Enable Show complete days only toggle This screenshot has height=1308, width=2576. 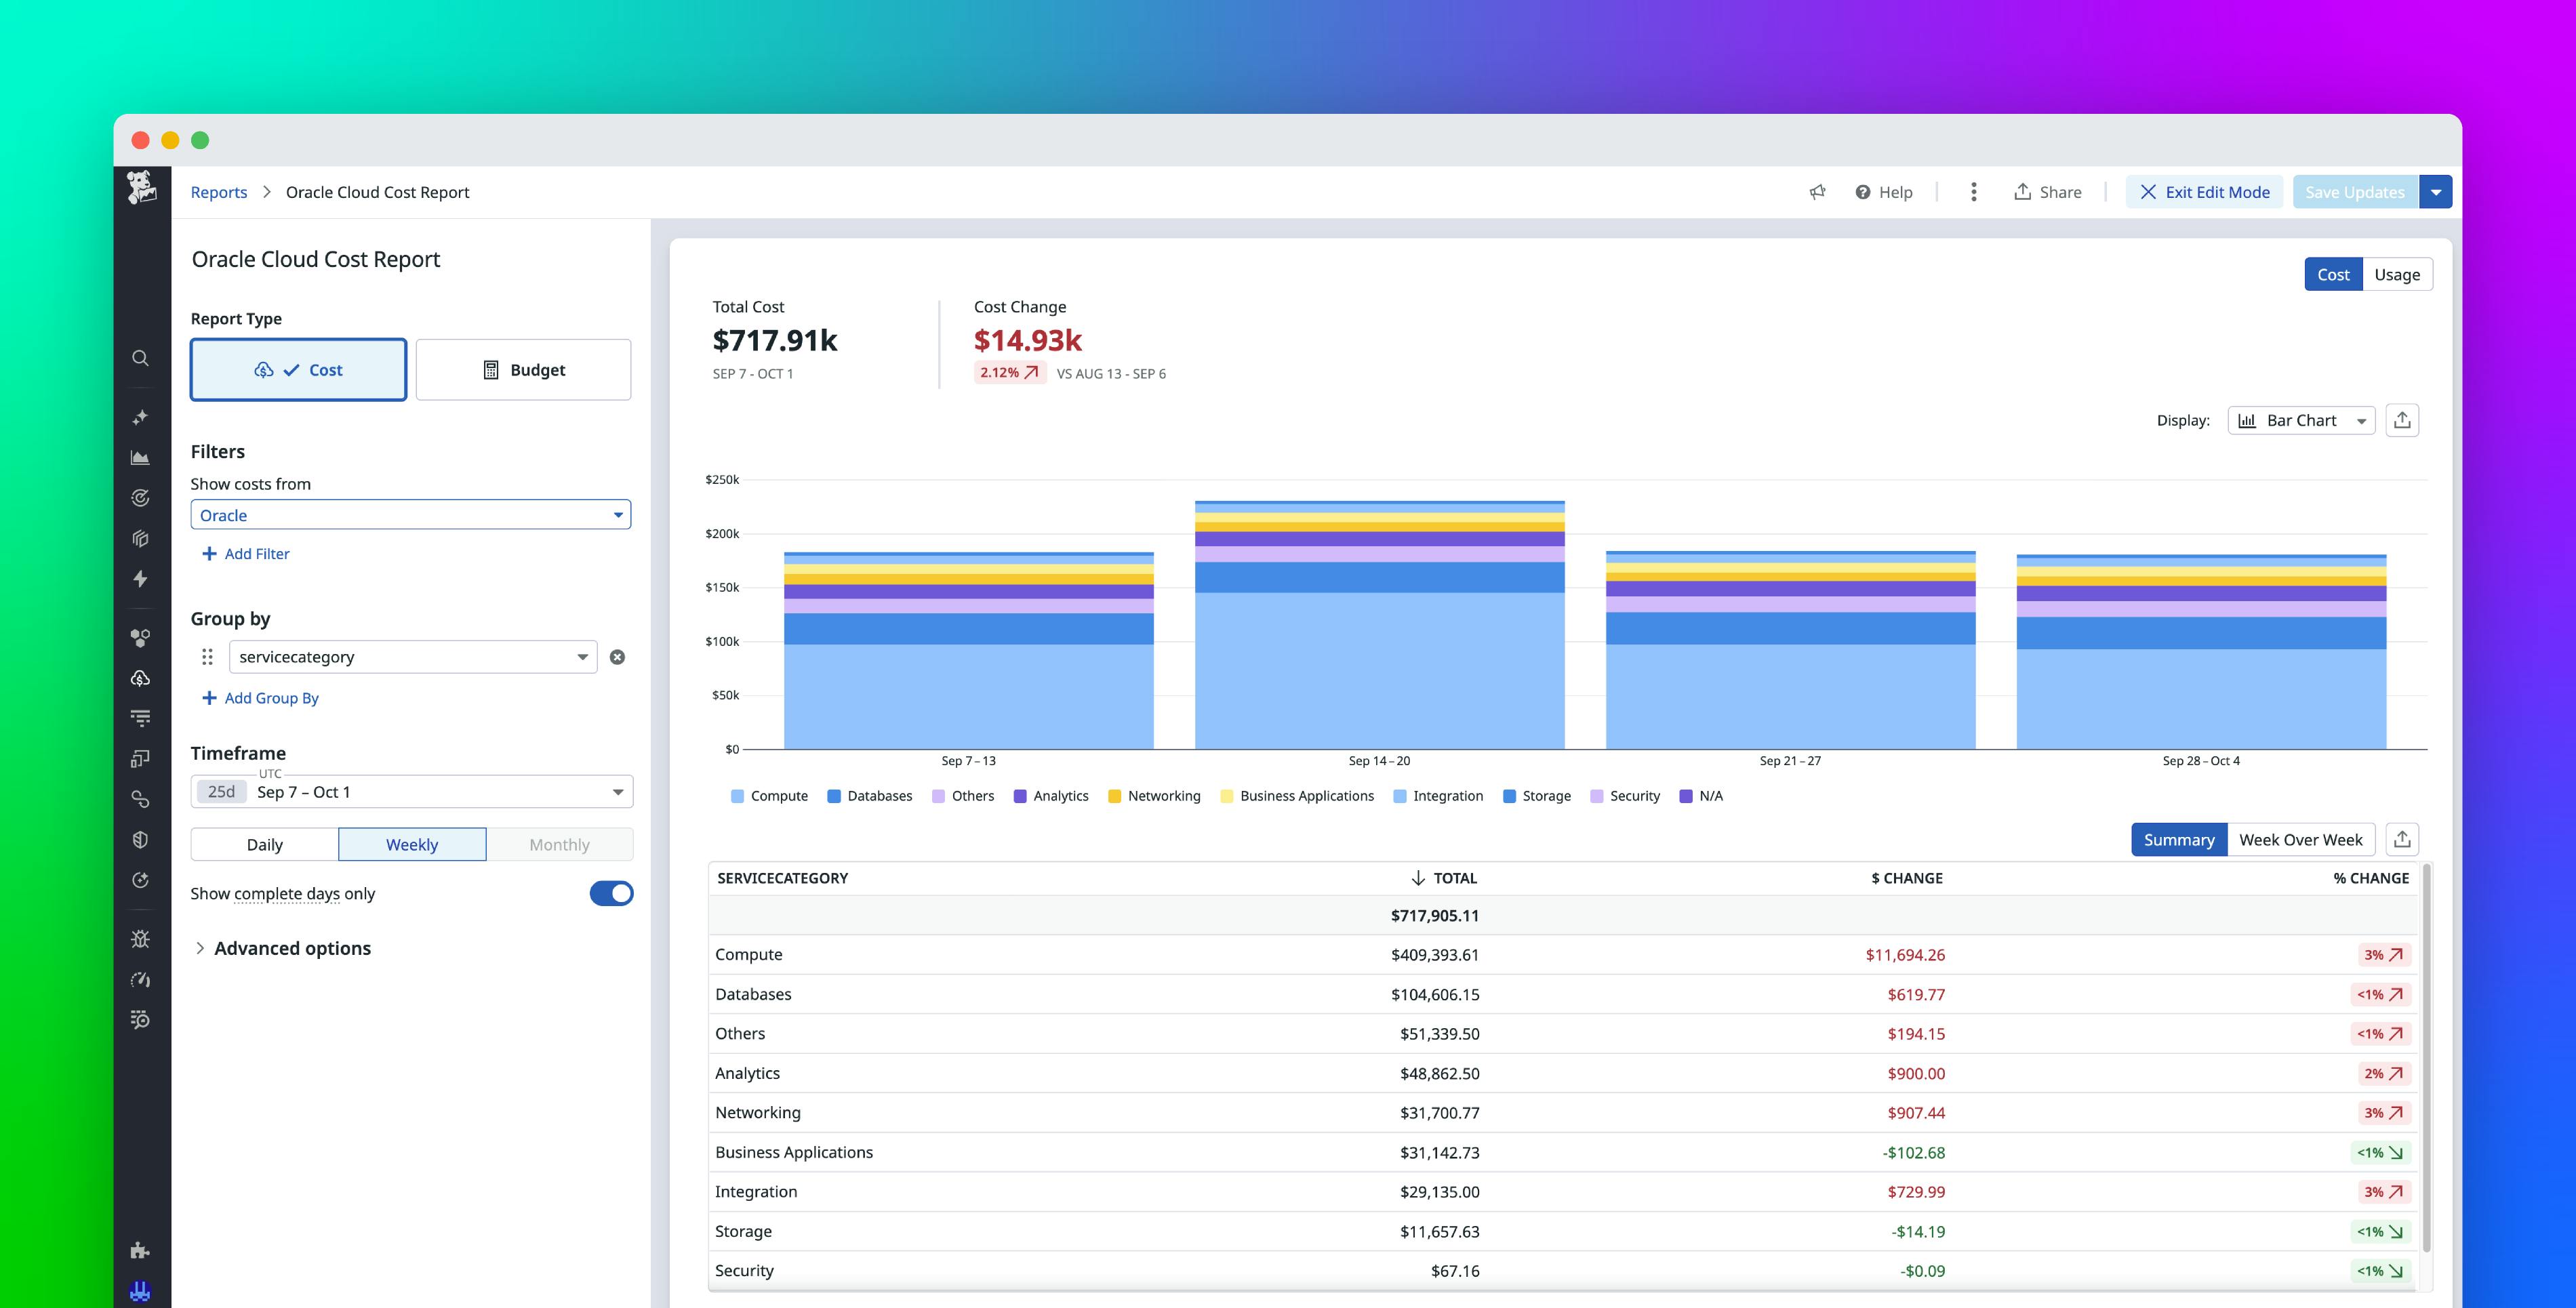611,893
